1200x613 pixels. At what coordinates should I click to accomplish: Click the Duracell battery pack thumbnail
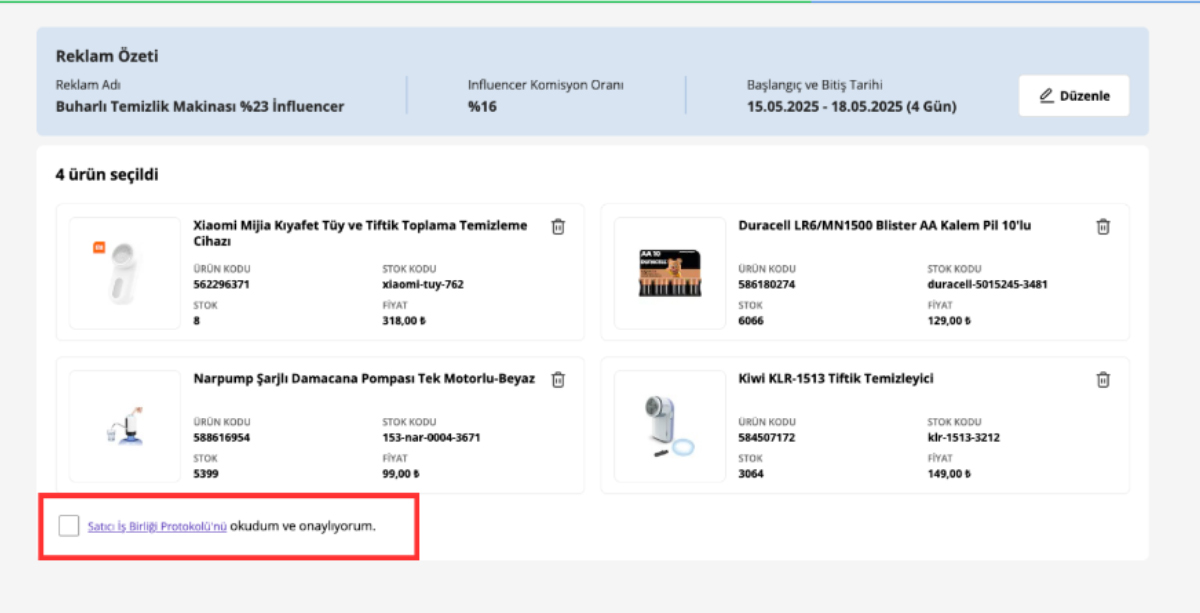tap(670, 273)
